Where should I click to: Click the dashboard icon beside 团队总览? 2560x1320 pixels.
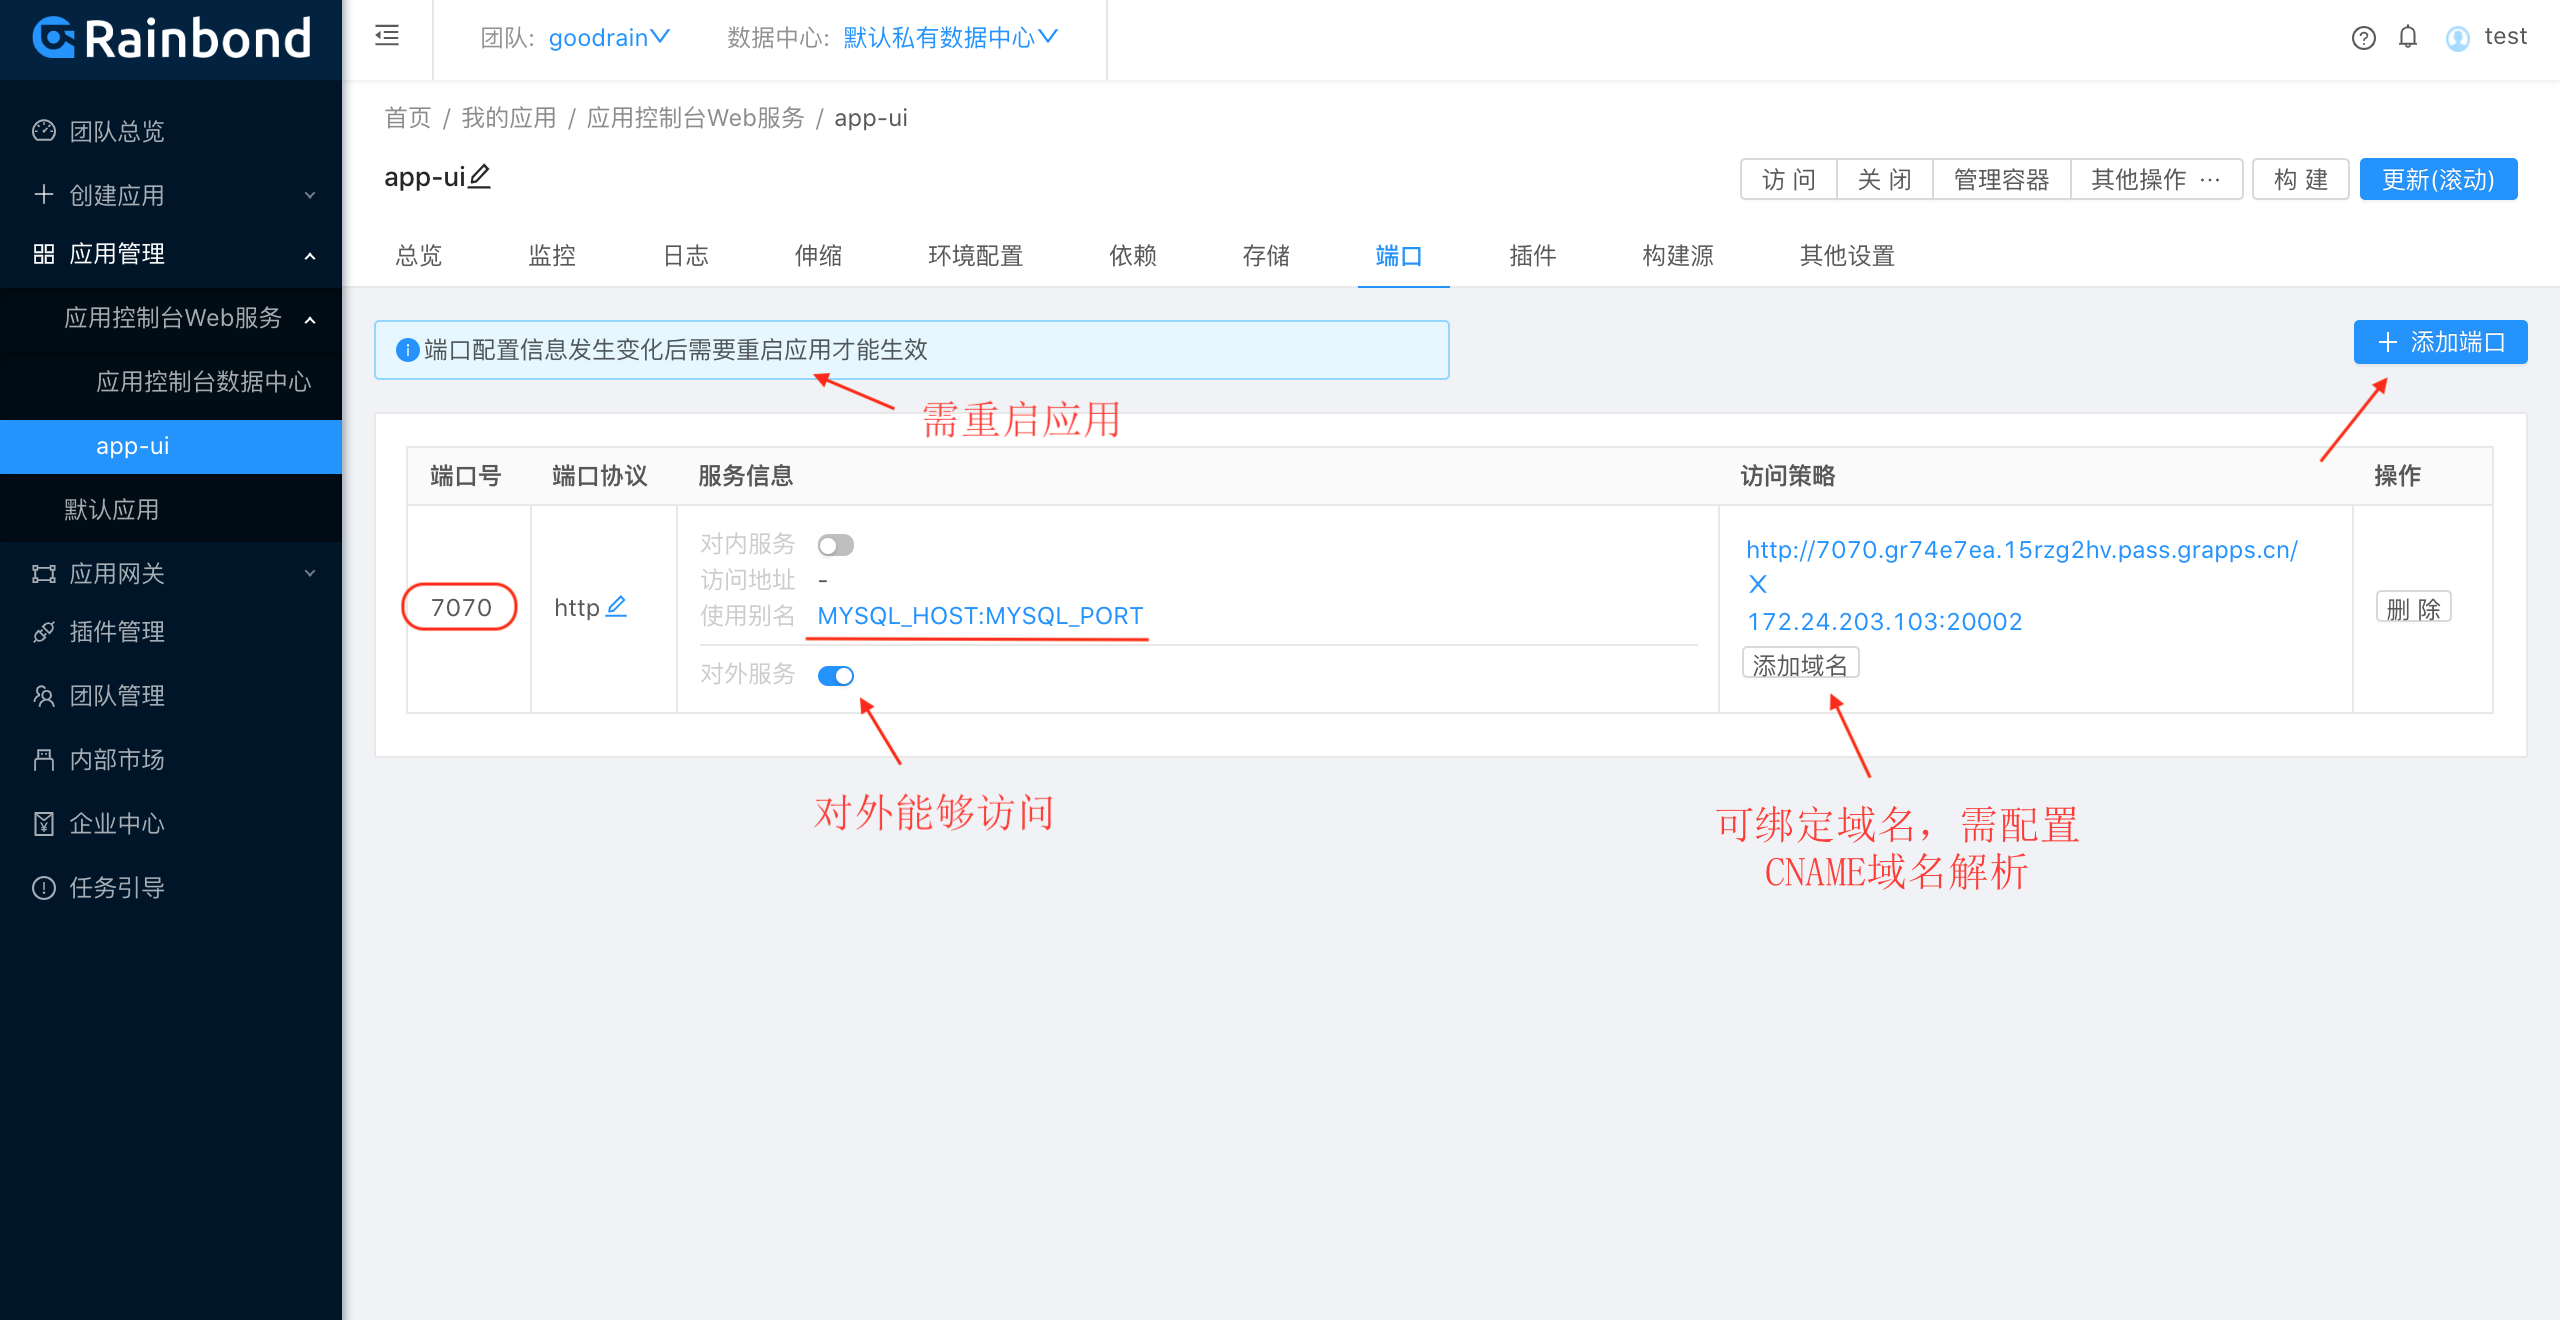pyautogui.click(x=44, y=130)
